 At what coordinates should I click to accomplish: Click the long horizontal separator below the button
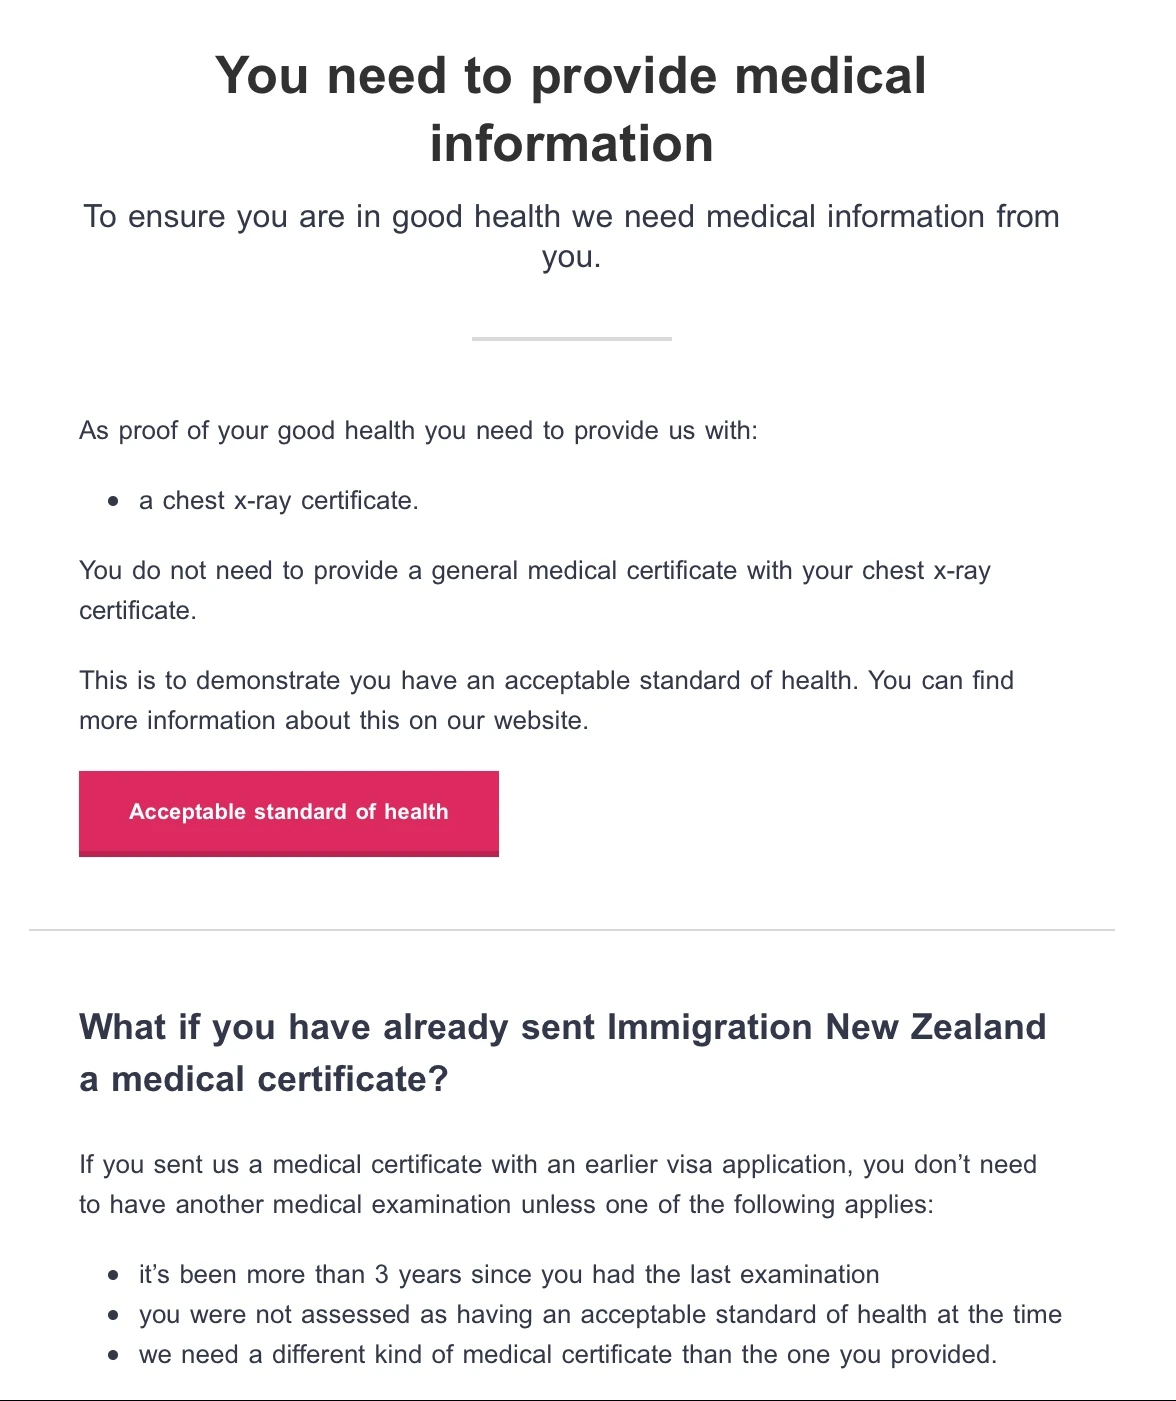coord(571,930)
